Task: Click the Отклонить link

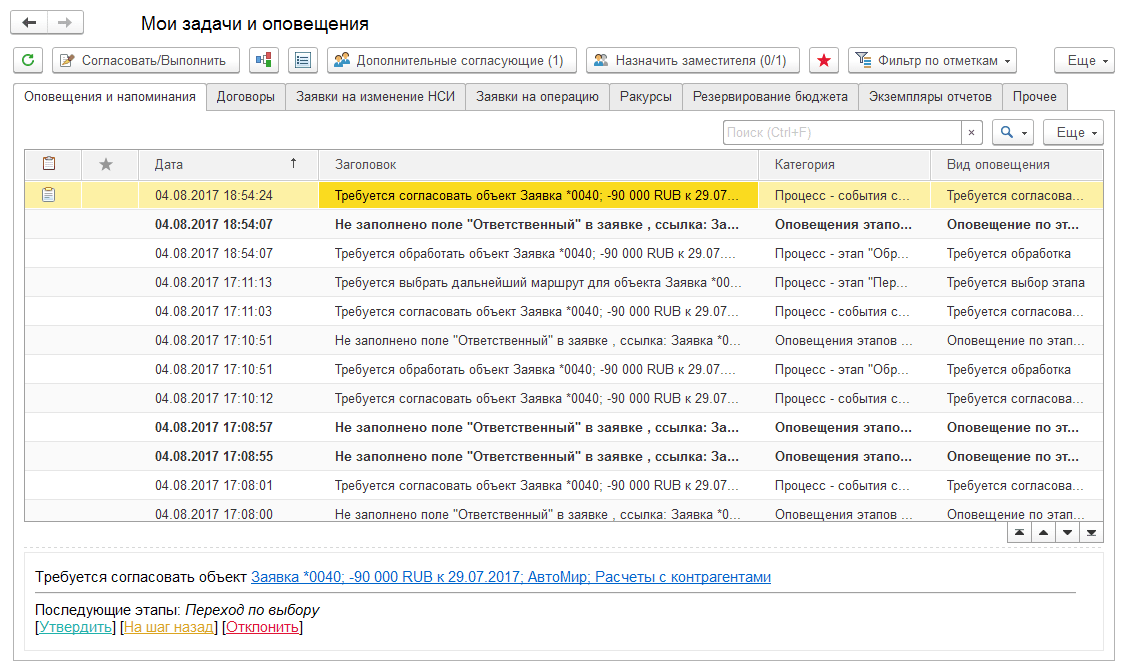Action: pyautogui.click(x=262, y=628)
